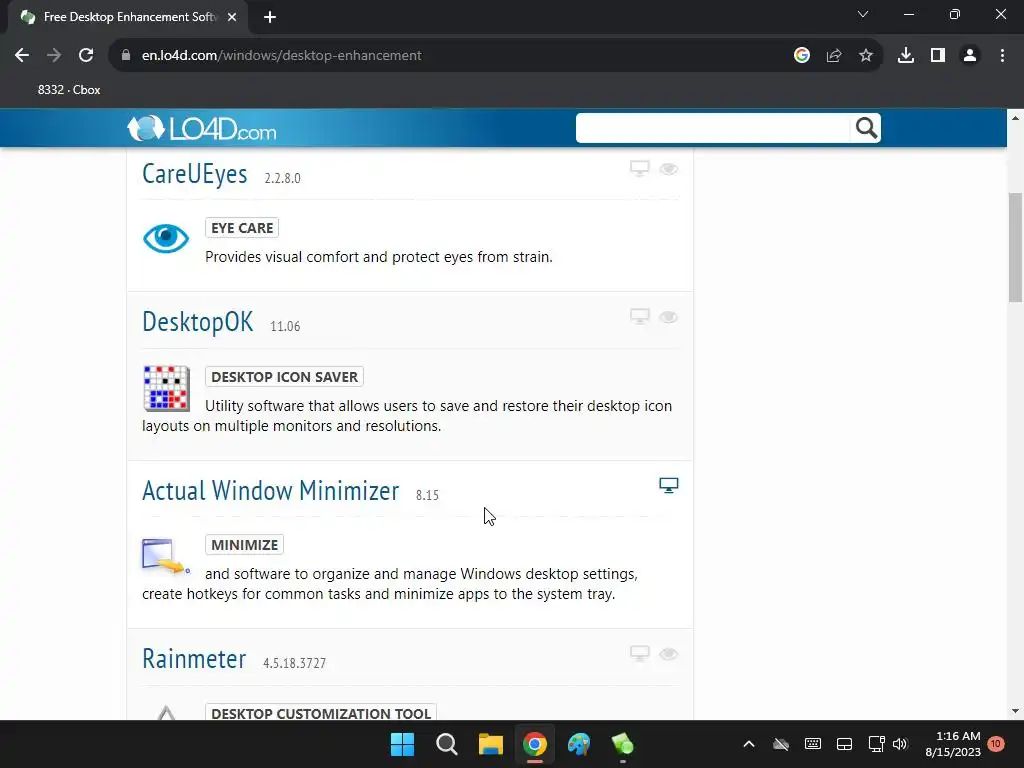
Task: Click monitor icon in DesktopOK row
Action: coord(639,317)
